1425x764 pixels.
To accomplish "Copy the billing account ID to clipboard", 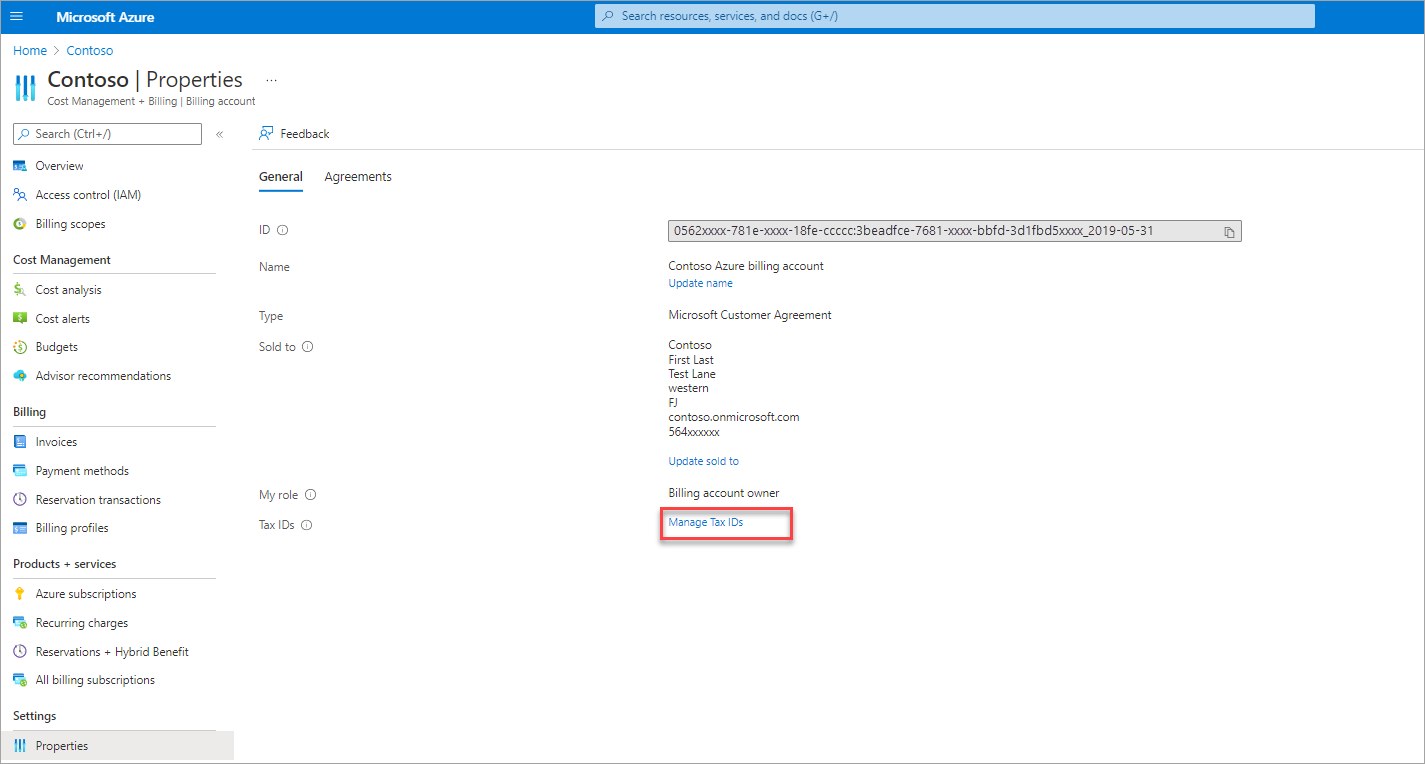I will (1229, 232).
